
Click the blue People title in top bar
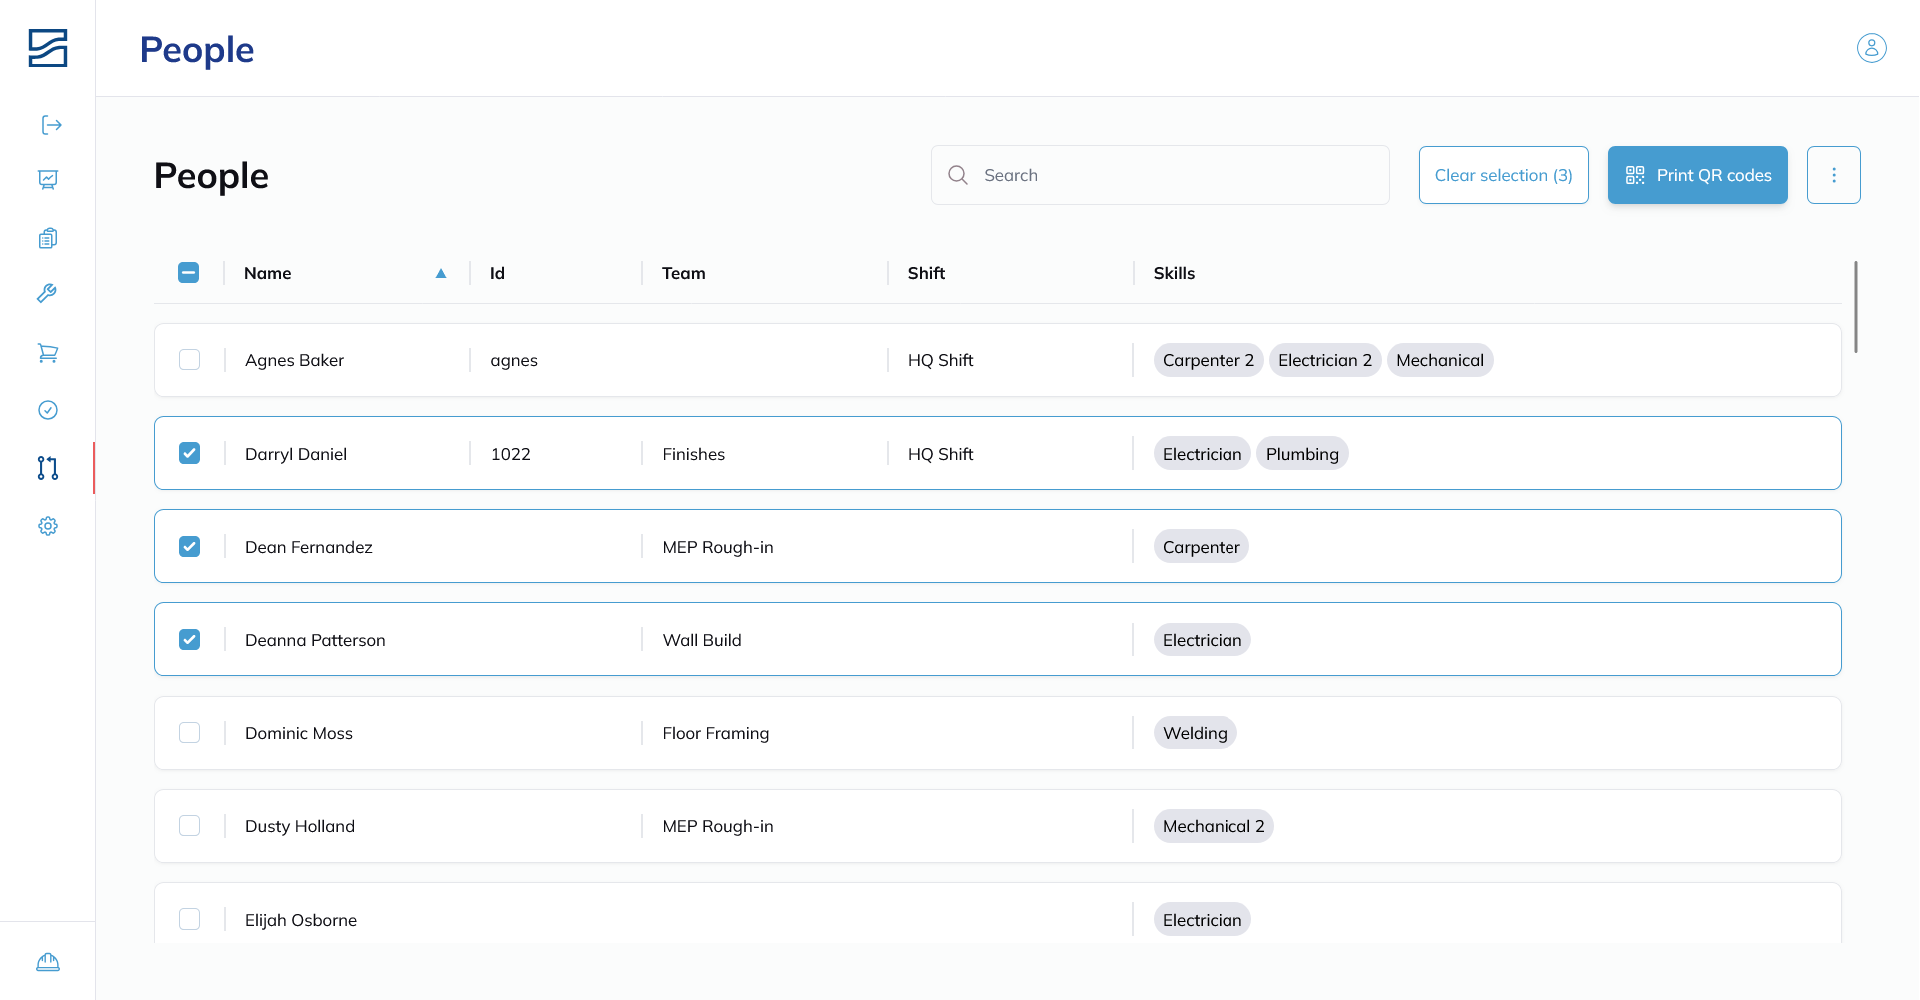coord(197,49)
